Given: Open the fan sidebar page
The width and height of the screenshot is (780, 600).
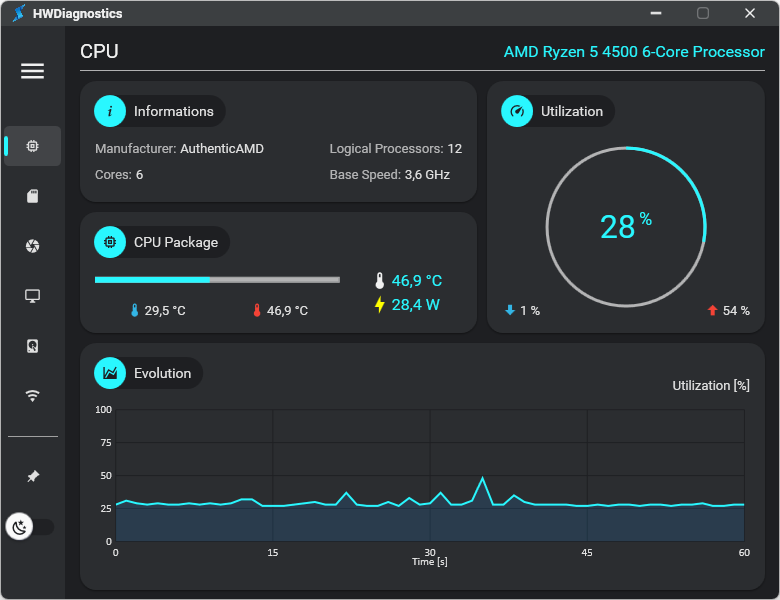Looking at the screenshot, I should 32,246.
